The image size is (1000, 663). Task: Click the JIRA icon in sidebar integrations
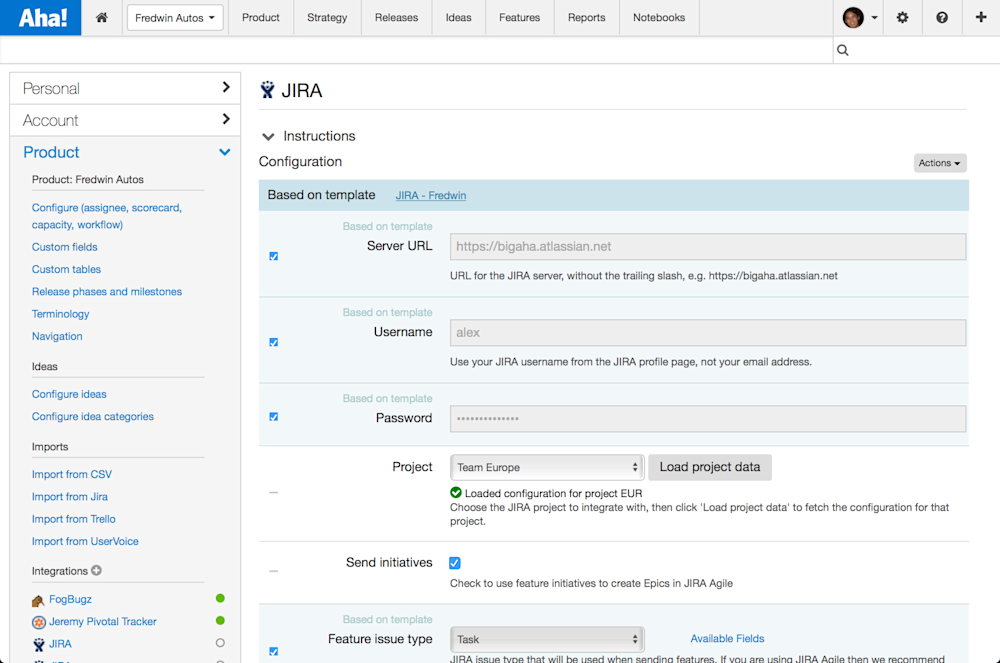[x=39, y=645]
